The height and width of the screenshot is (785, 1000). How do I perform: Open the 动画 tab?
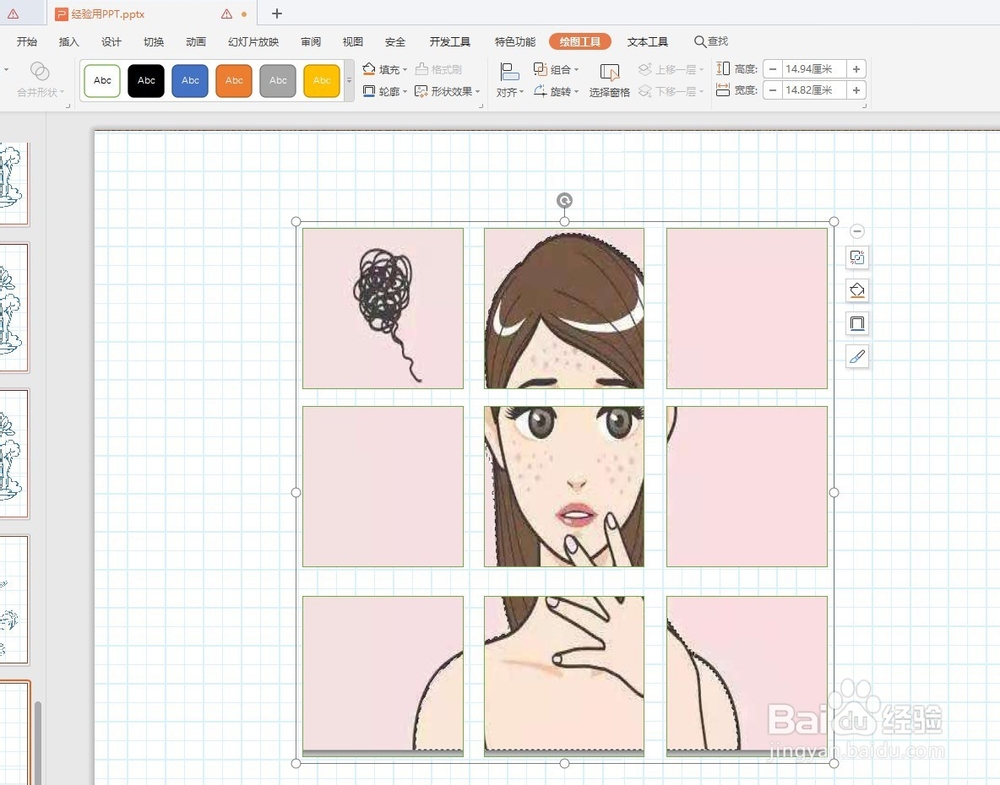pos(196,41)
